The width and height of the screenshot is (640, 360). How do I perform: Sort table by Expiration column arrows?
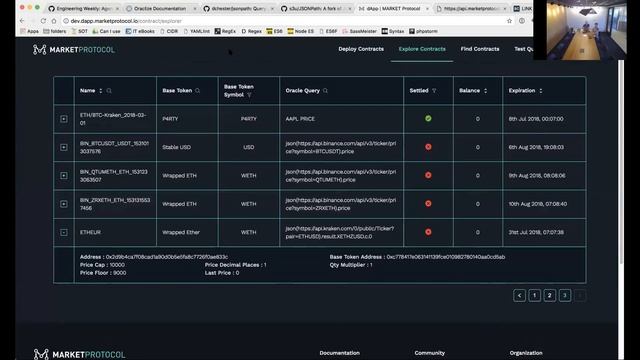point(541,91)
